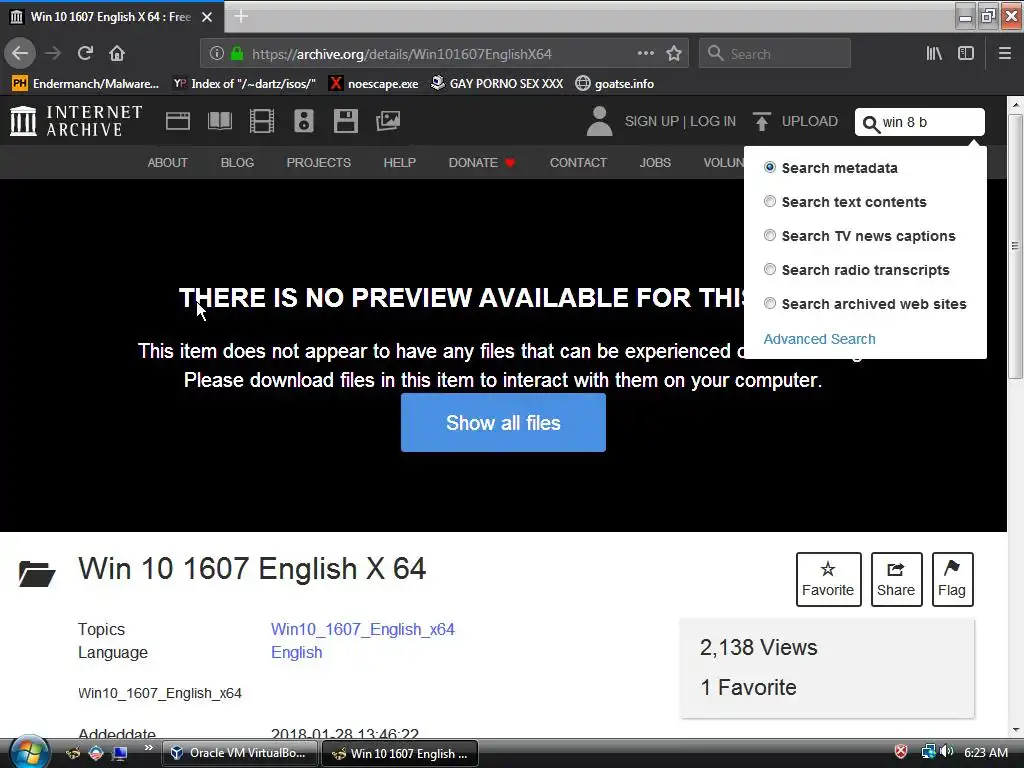The width and height of the screenshot is (1024, 768).
Task: Reload the current page
Action: tap(85, 54)
